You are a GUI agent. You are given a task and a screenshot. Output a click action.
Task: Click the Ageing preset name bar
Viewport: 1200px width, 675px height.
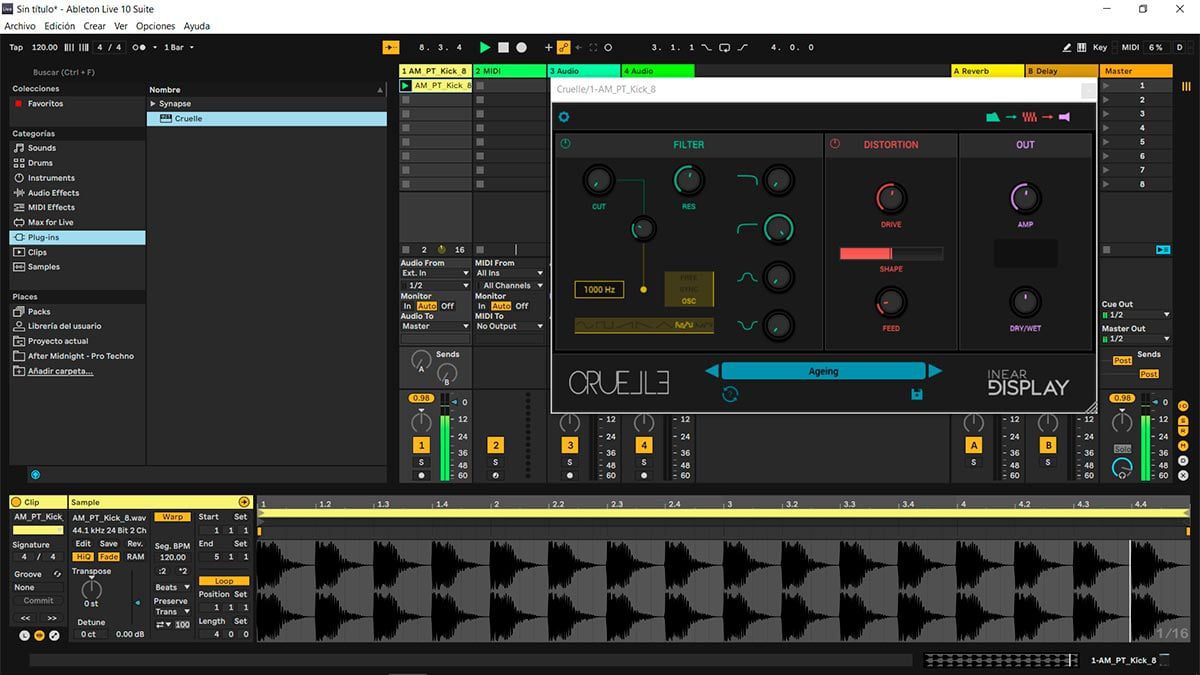pyautogui.click(x=823, y=371)
